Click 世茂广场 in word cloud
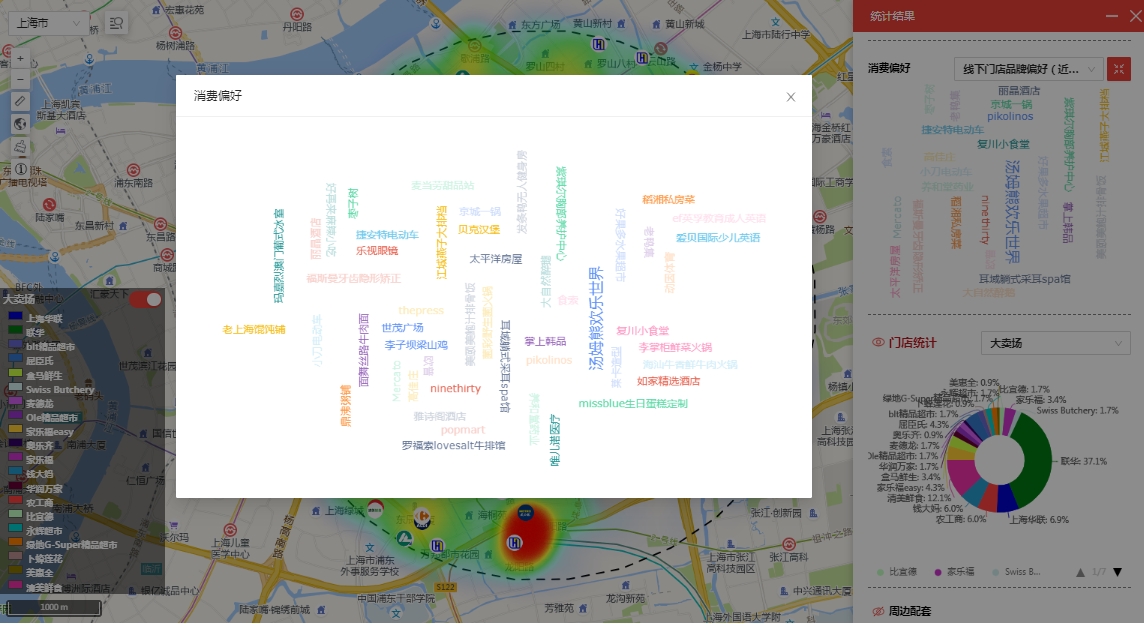This screenshot has width=1144, height=624. point(402,328)
